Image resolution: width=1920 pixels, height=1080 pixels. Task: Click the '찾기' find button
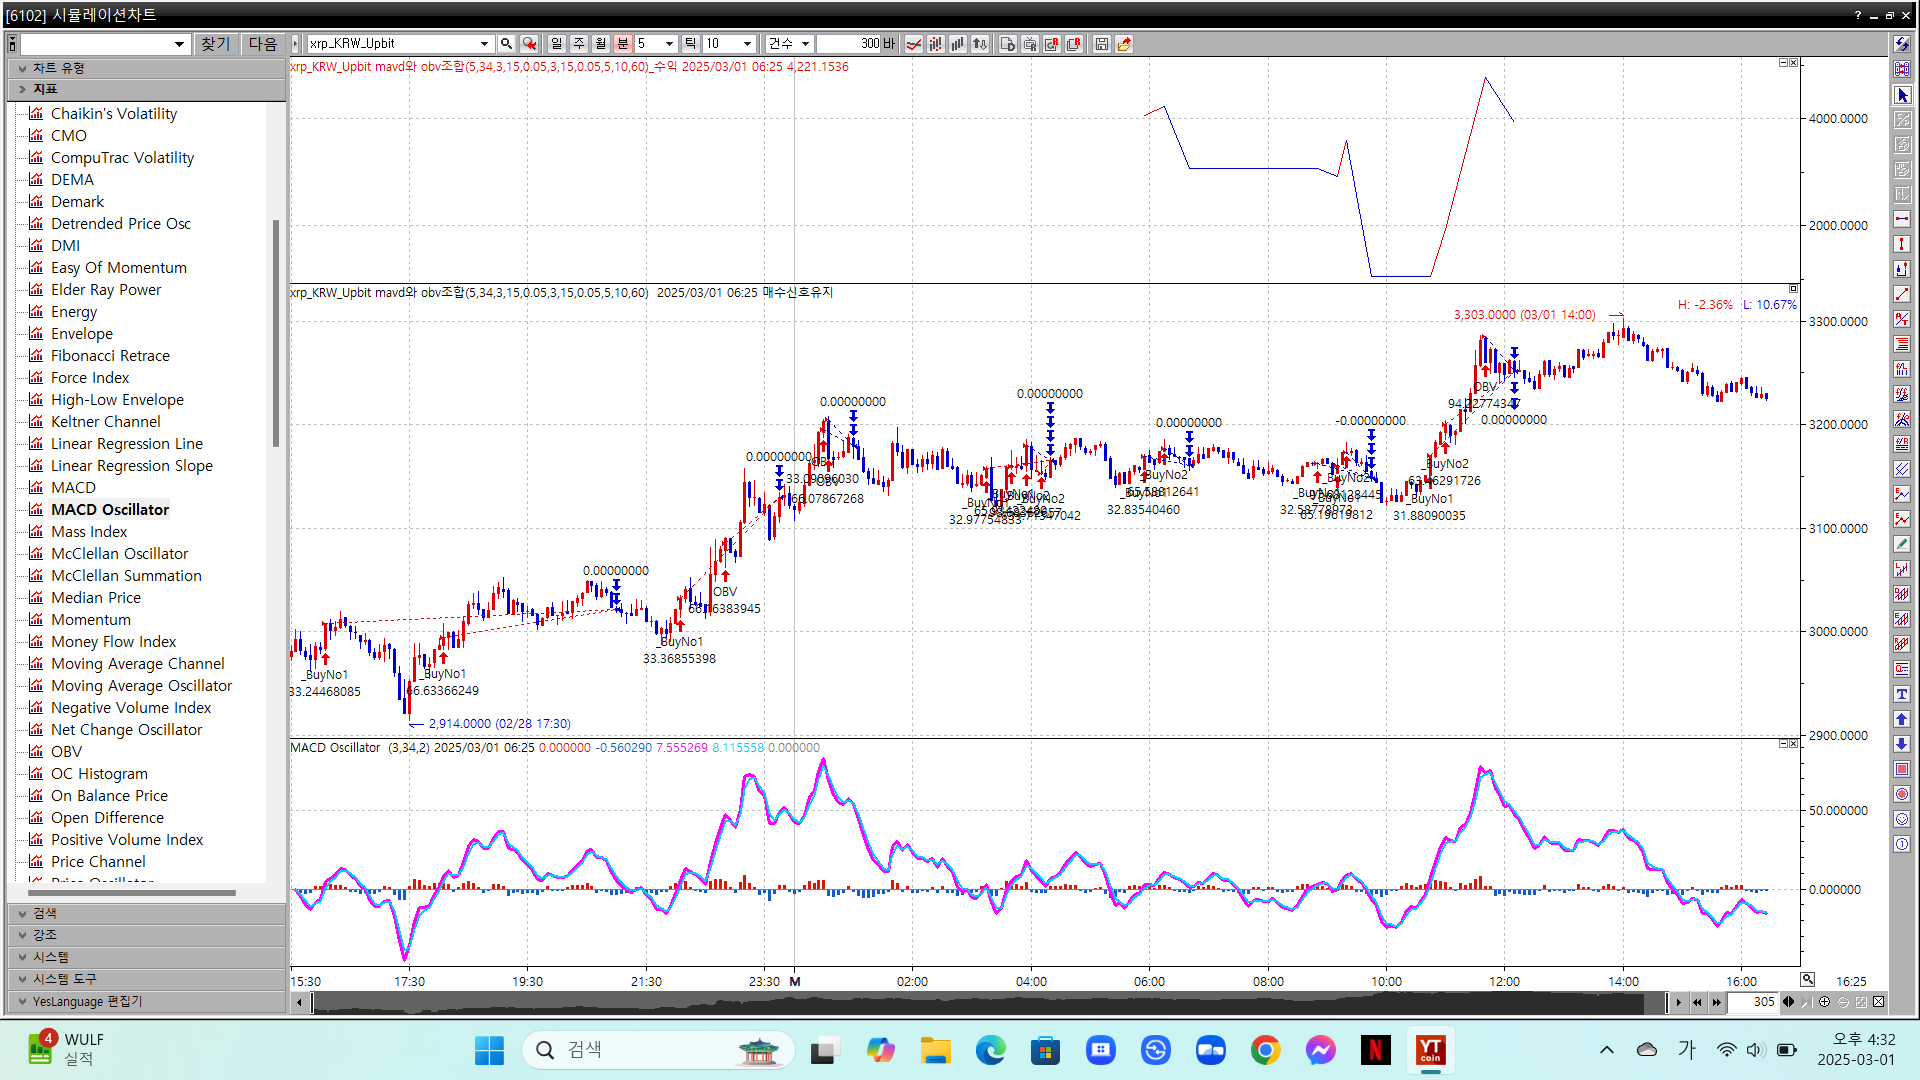click(x=215, y=44)
